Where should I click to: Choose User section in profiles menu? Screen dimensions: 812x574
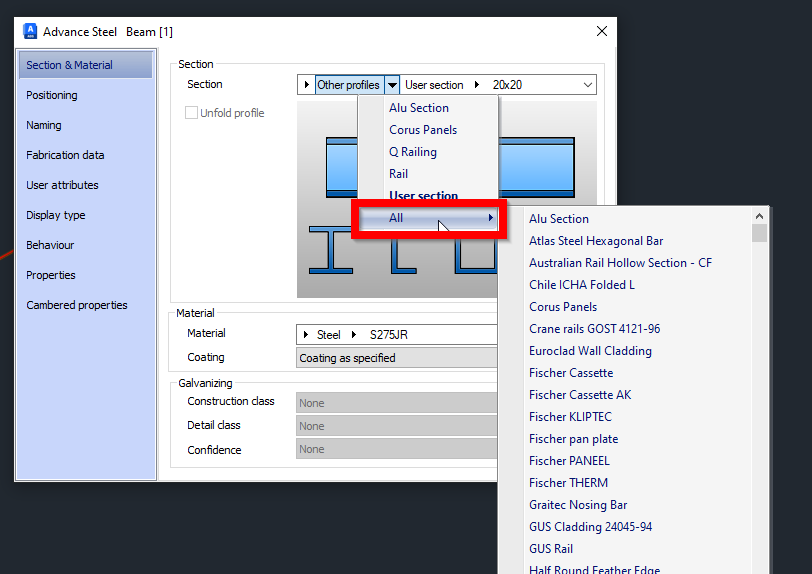[x=428, y=195]
